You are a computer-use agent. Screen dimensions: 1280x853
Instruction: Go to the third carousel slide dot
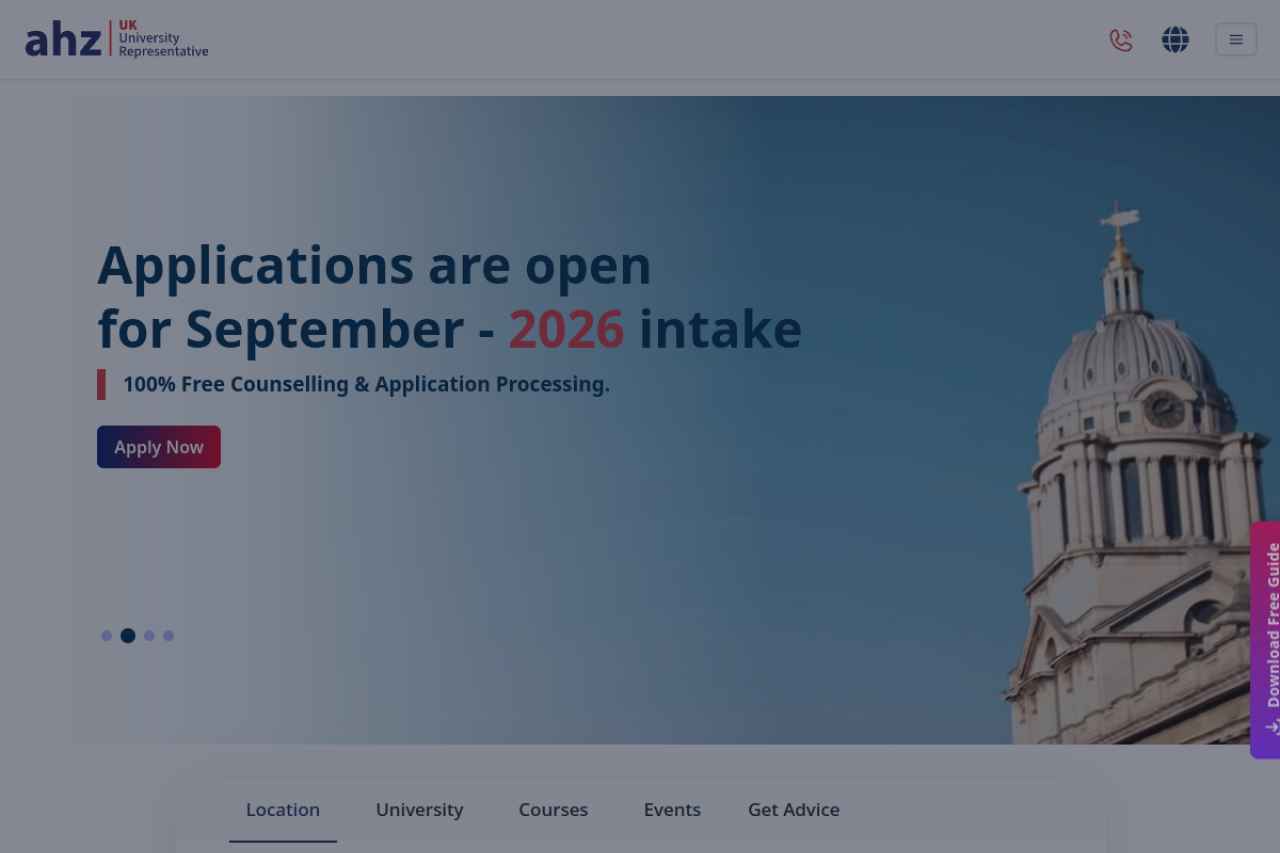point(149,636)
